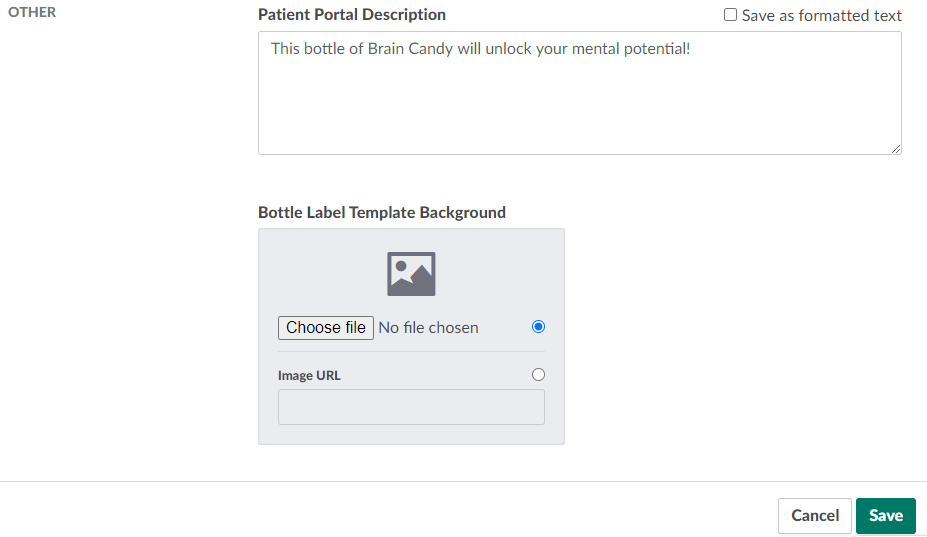The width and height of the screenshot is (927, 537).
Task: Click the "No file chosen" text
Action: coord(428,328)
